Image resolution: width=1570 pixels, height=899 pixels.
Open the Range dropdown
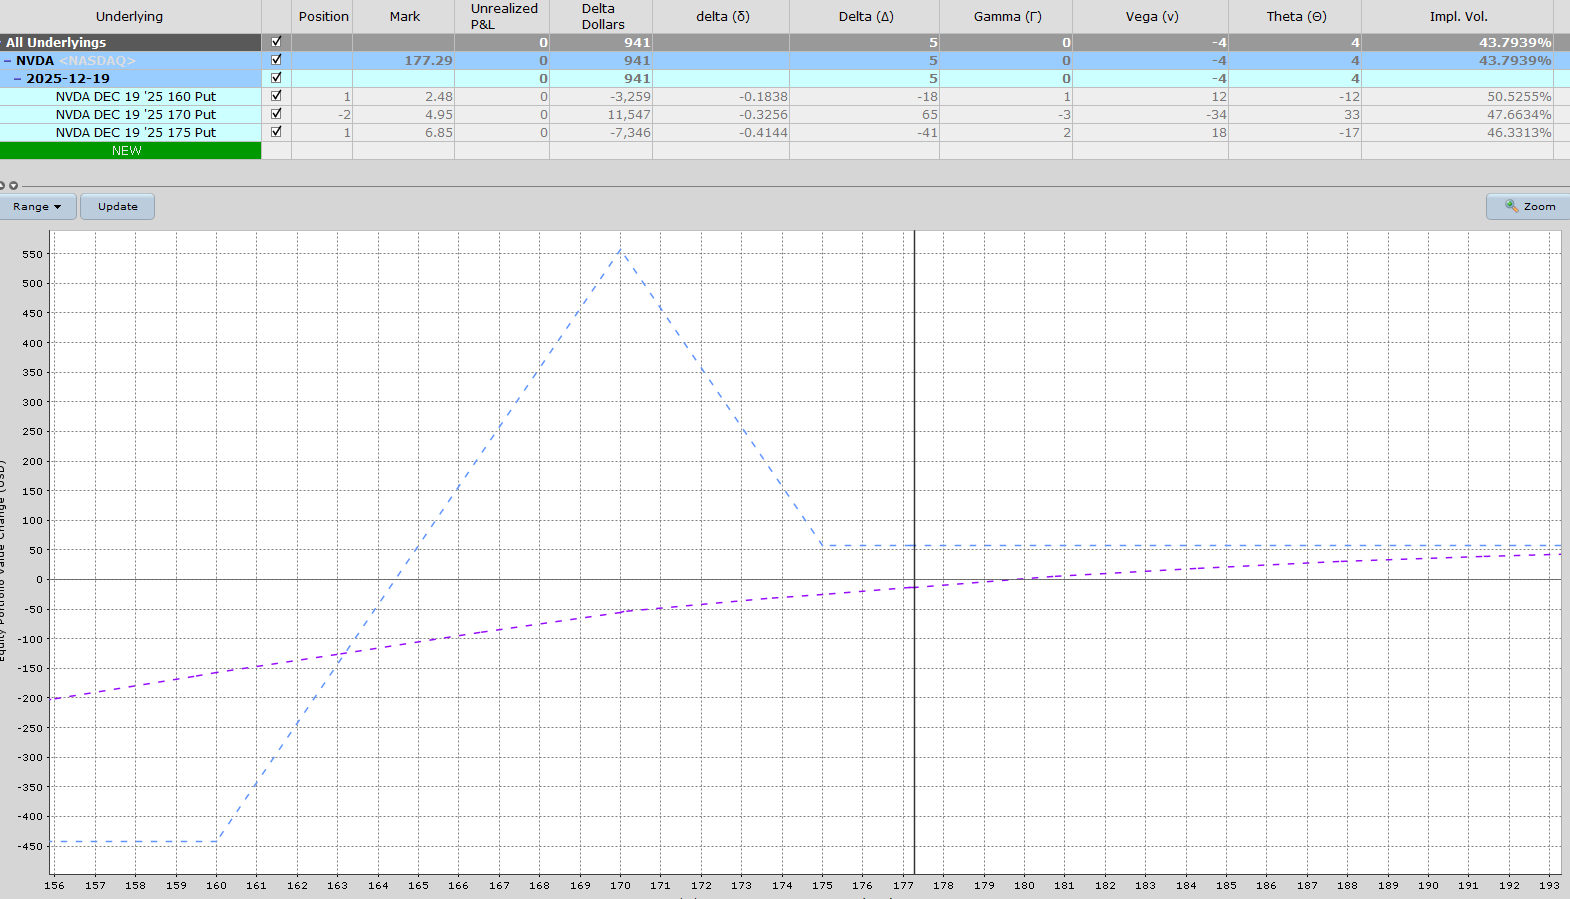coord(38,207)
